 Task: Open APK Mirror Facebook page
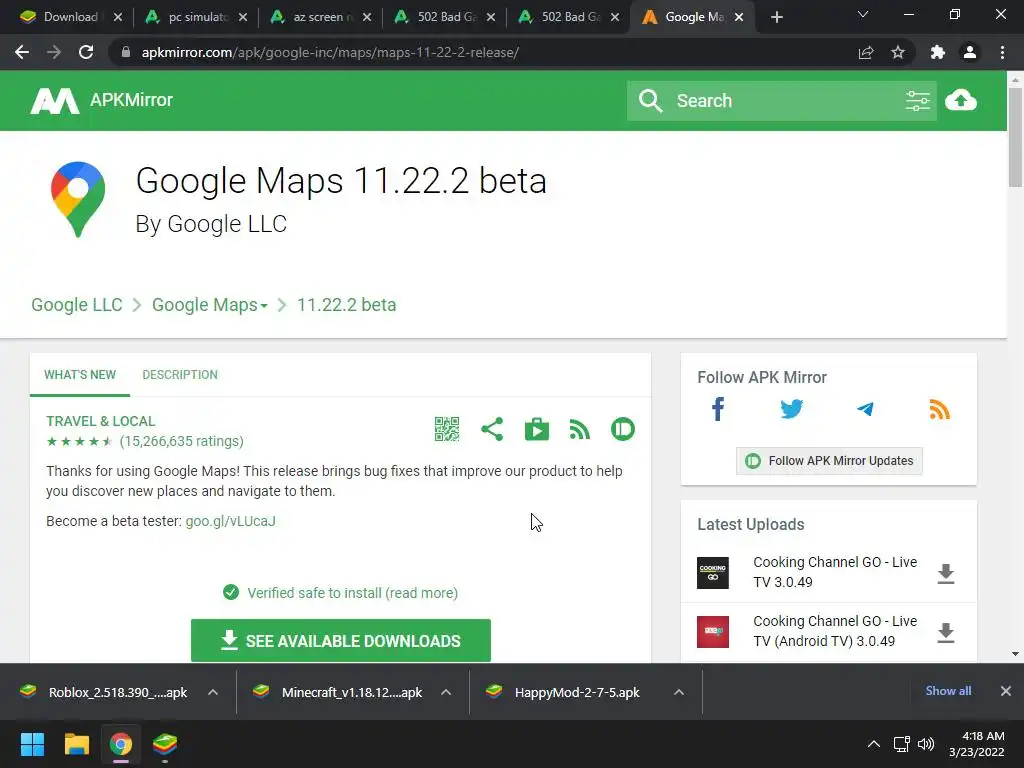click(718, 409)
